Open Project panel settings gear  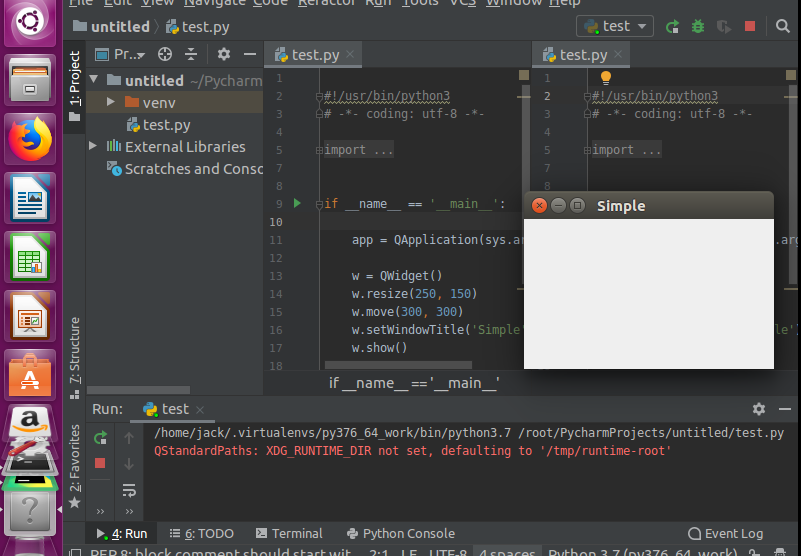224,54
